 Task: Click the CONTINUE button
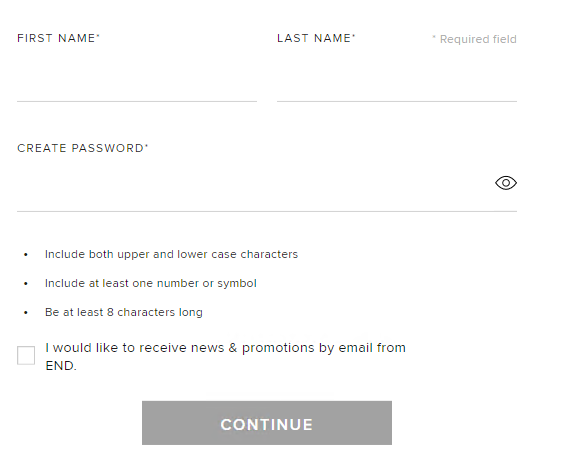click(x=267, y=423)
